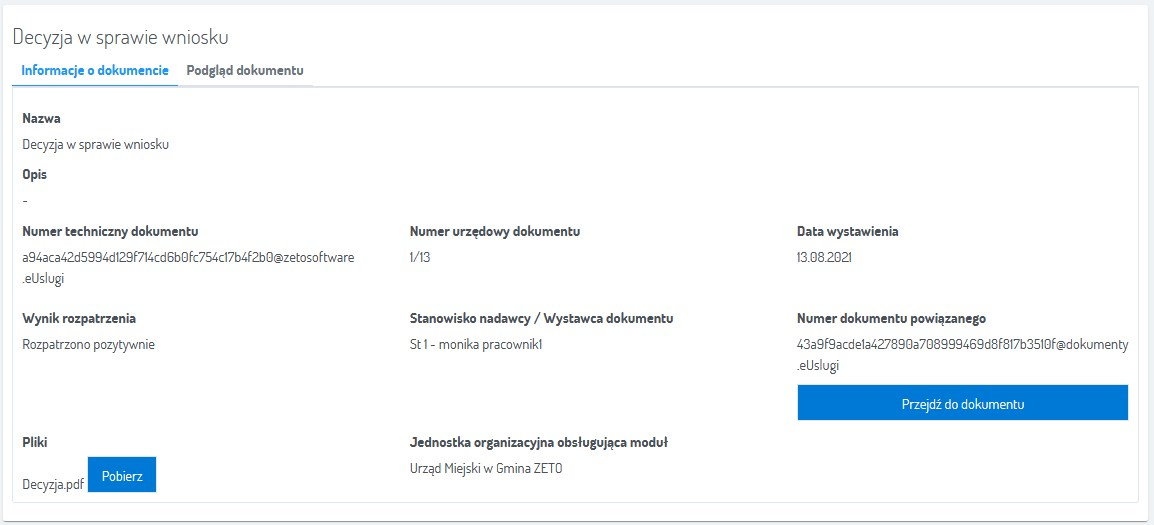Switch to the Podgląd dokumentu tab
Viewport: 1154px width, 525px height.
tap(245, 71)
